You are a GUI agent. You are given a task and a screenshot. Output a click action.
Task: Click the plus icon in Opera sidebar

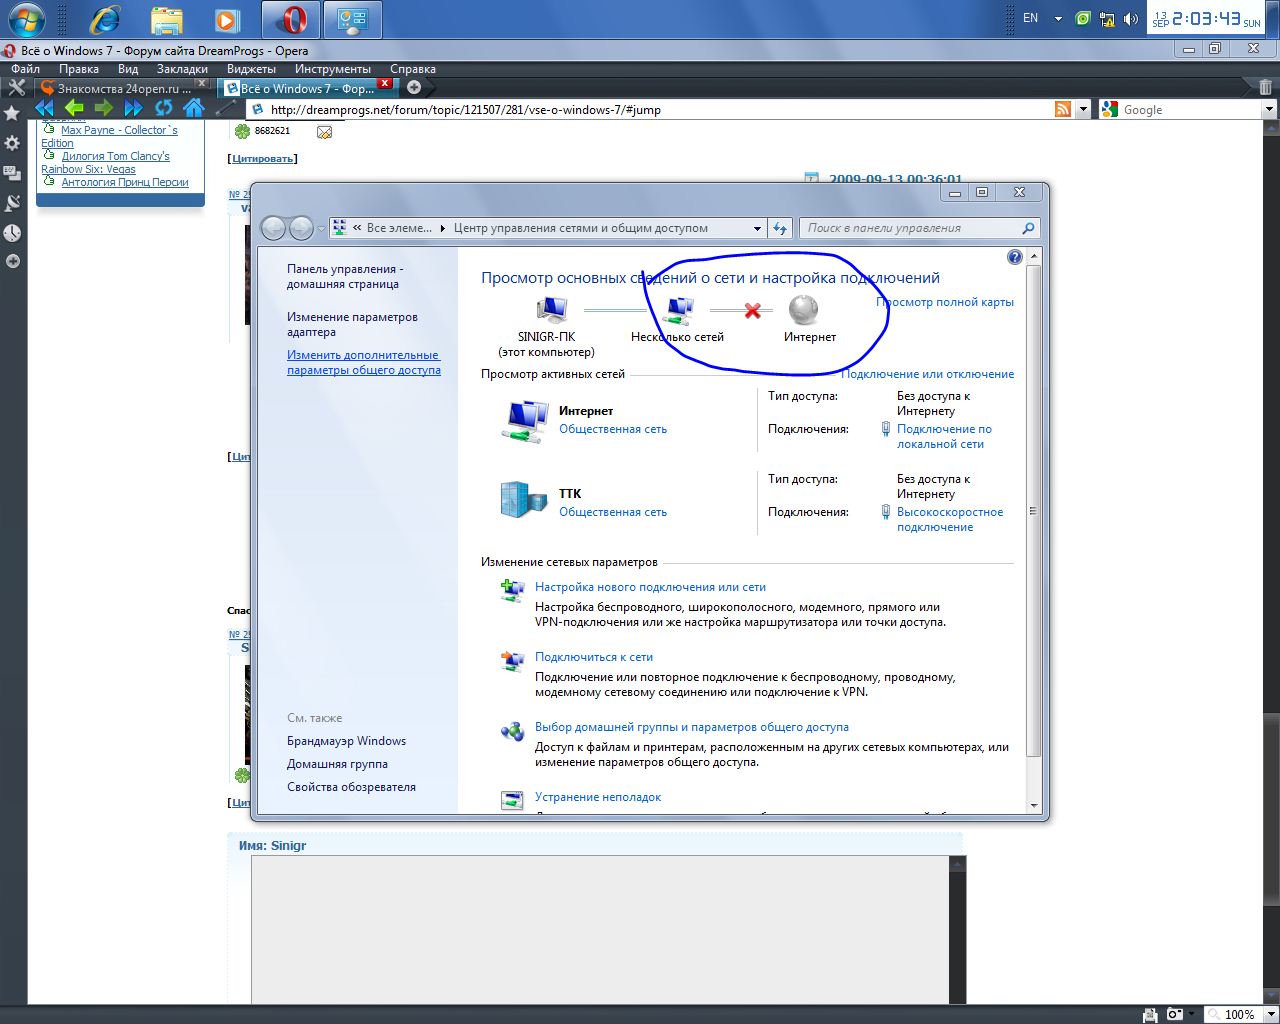coord(12,261)
